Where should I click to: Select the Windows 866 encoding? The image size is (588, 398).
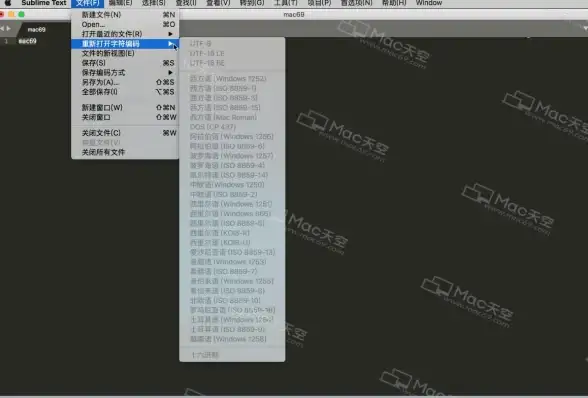coord(232,214)
